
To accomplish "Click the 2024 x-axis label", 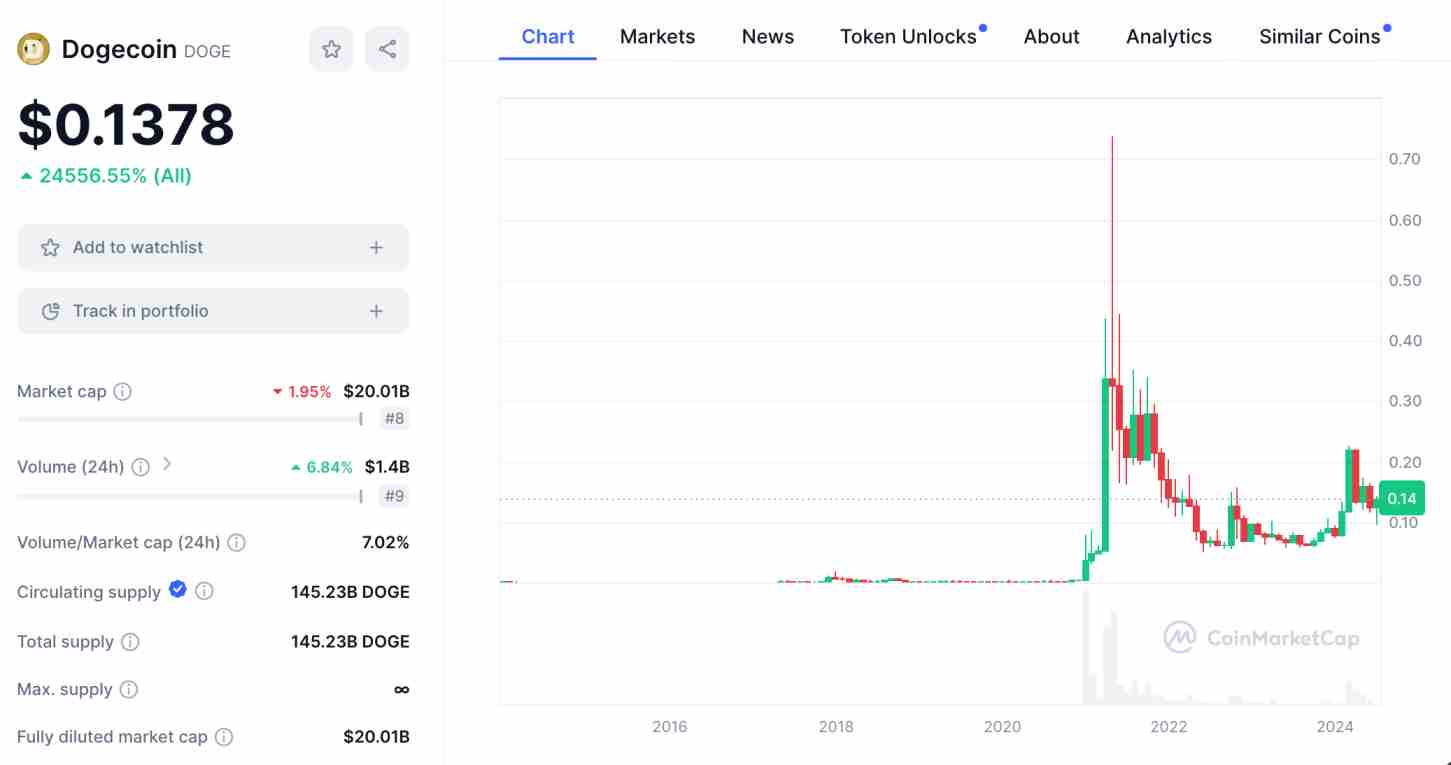I will (1335, 727).
